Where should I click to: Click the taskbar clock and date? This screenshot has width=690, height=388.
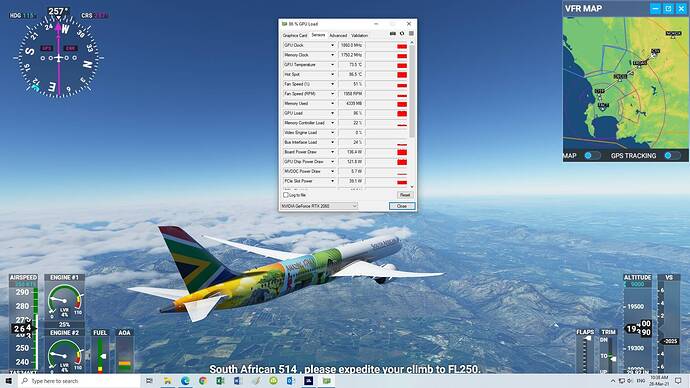pos(659,381)
